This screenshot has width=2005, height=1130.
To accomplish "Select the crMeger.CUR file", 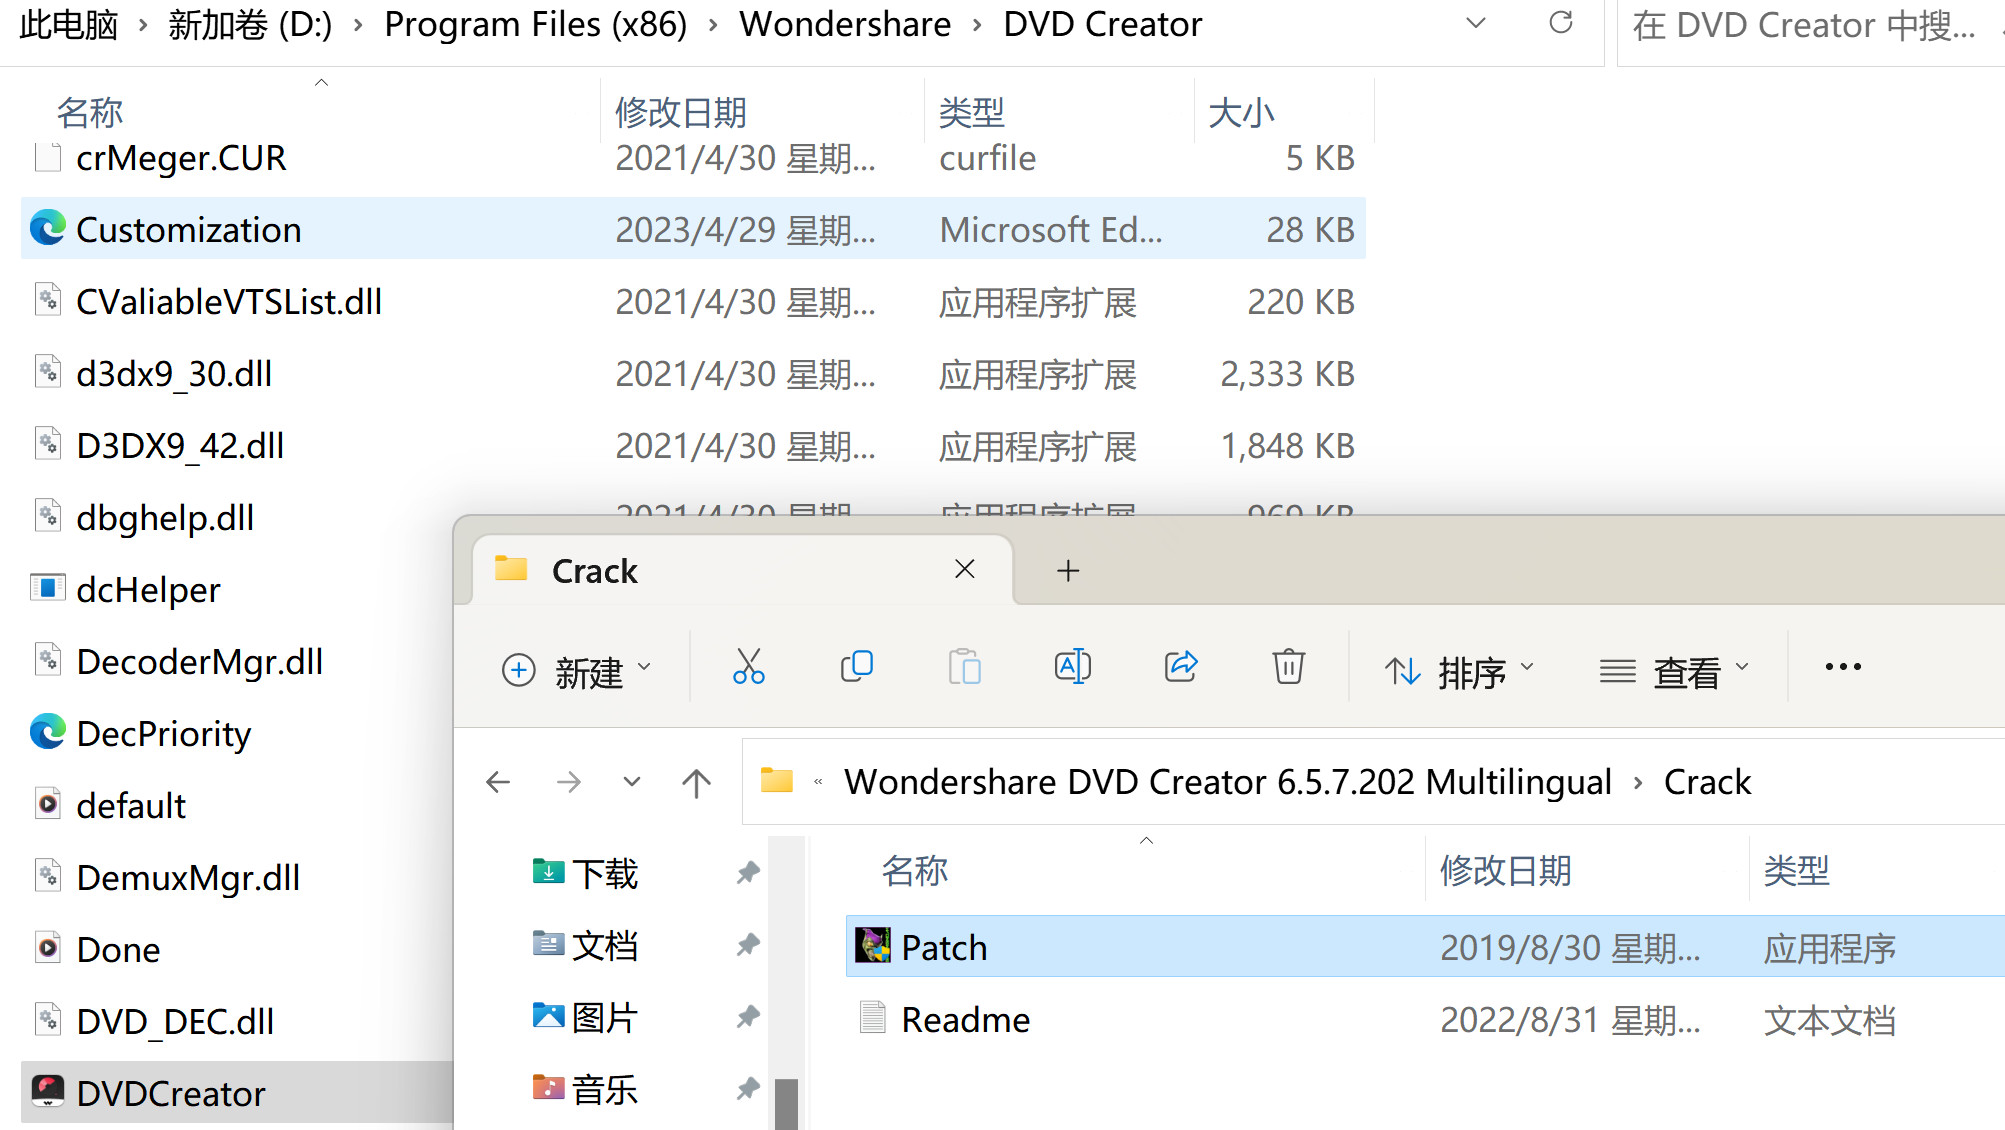I will (x=693, y=158).
